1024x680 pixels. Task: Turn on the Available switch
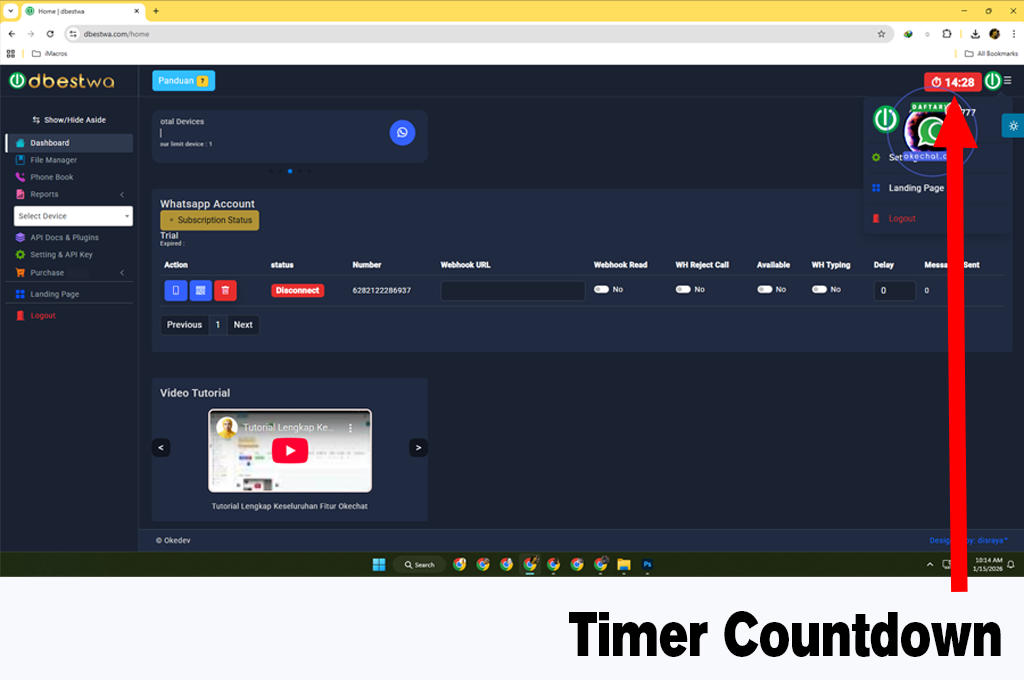click(x=765, y=289)
